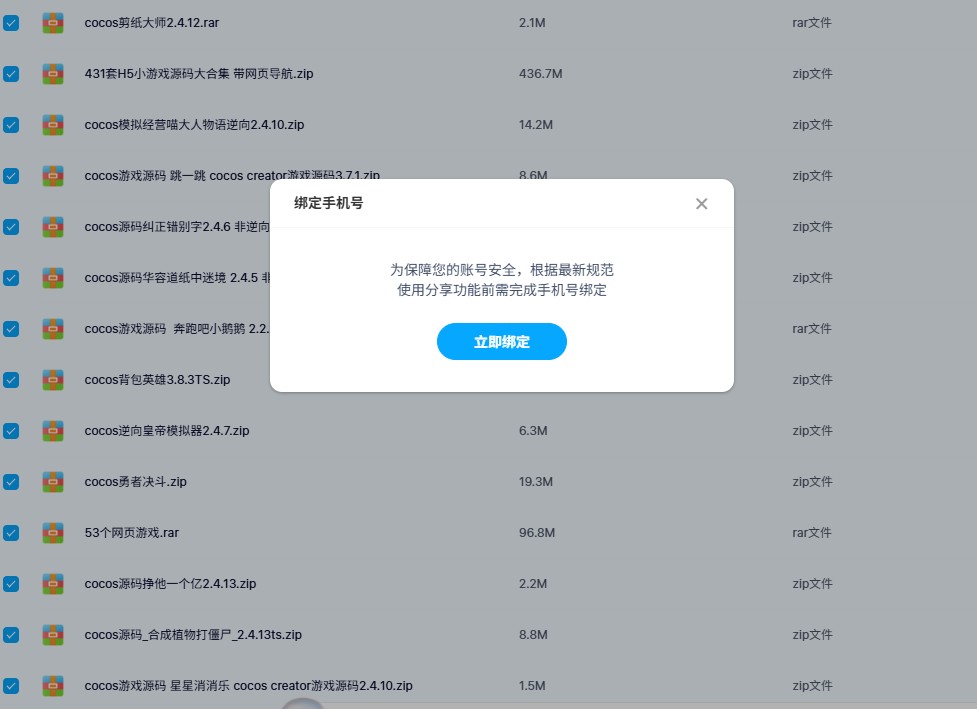Click archive icon of 星星消消乐 file
The height and width of the screenshot is (709, 977).
point(53,686)
